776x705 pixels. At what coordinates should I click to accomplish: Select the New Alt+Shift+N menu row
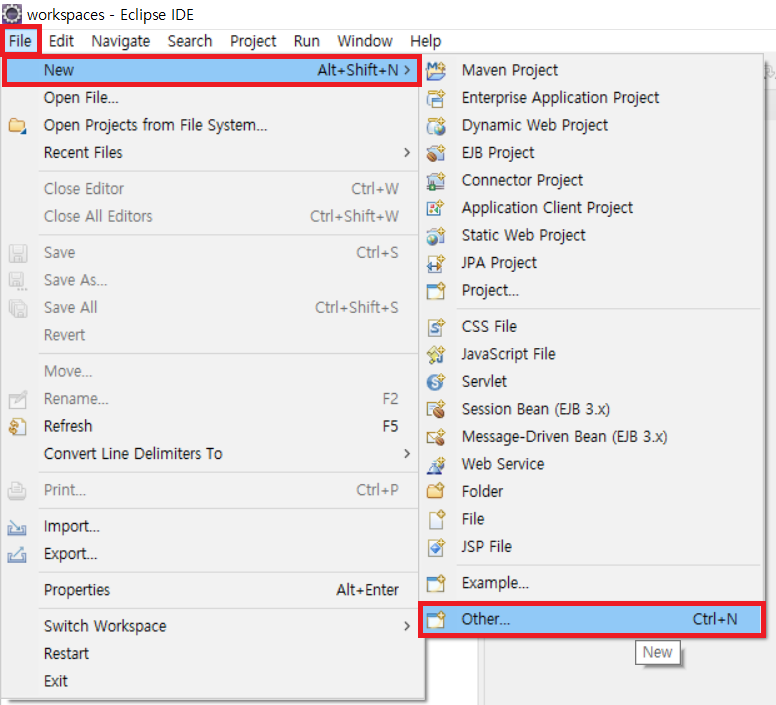tap(212, 70)
